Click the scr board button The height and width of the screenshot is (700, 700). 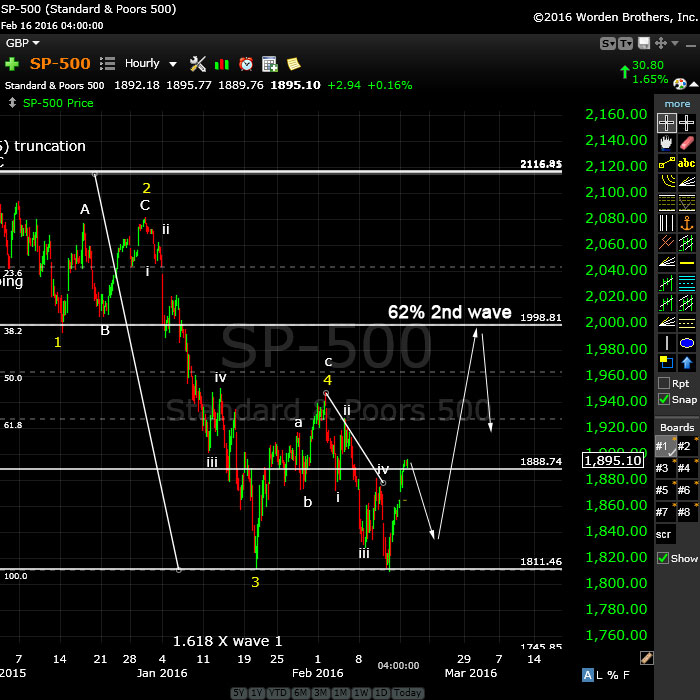pos(664,534)
